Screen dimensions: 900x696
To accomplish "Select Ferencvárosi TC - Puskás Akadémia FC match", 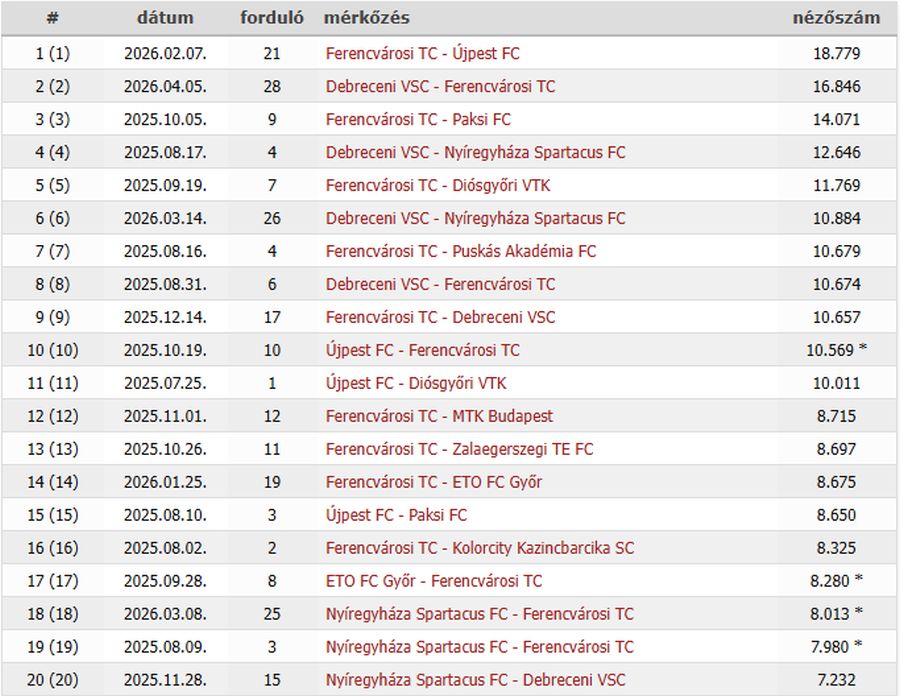I will (x=460, y=251).
